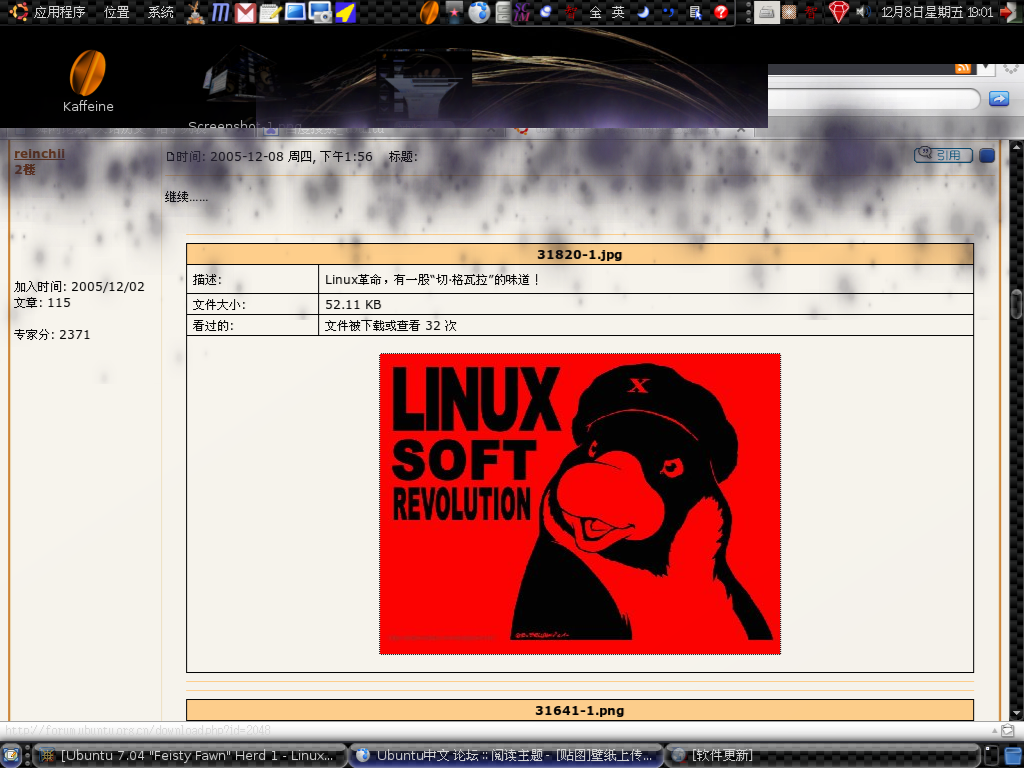Toggle full-width 全 character mode
Image resolution: width=1024 pixels, height=768 pixels.
click(595, 12)
